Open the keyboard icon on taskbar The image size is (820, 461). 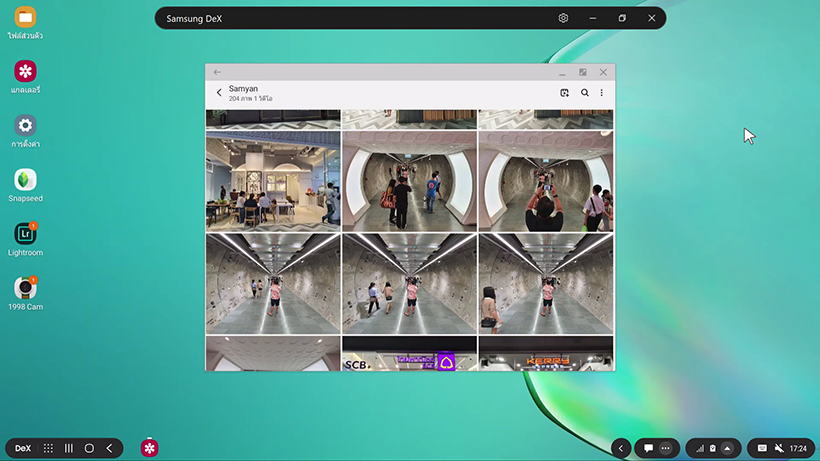click(x=762, y=448)
